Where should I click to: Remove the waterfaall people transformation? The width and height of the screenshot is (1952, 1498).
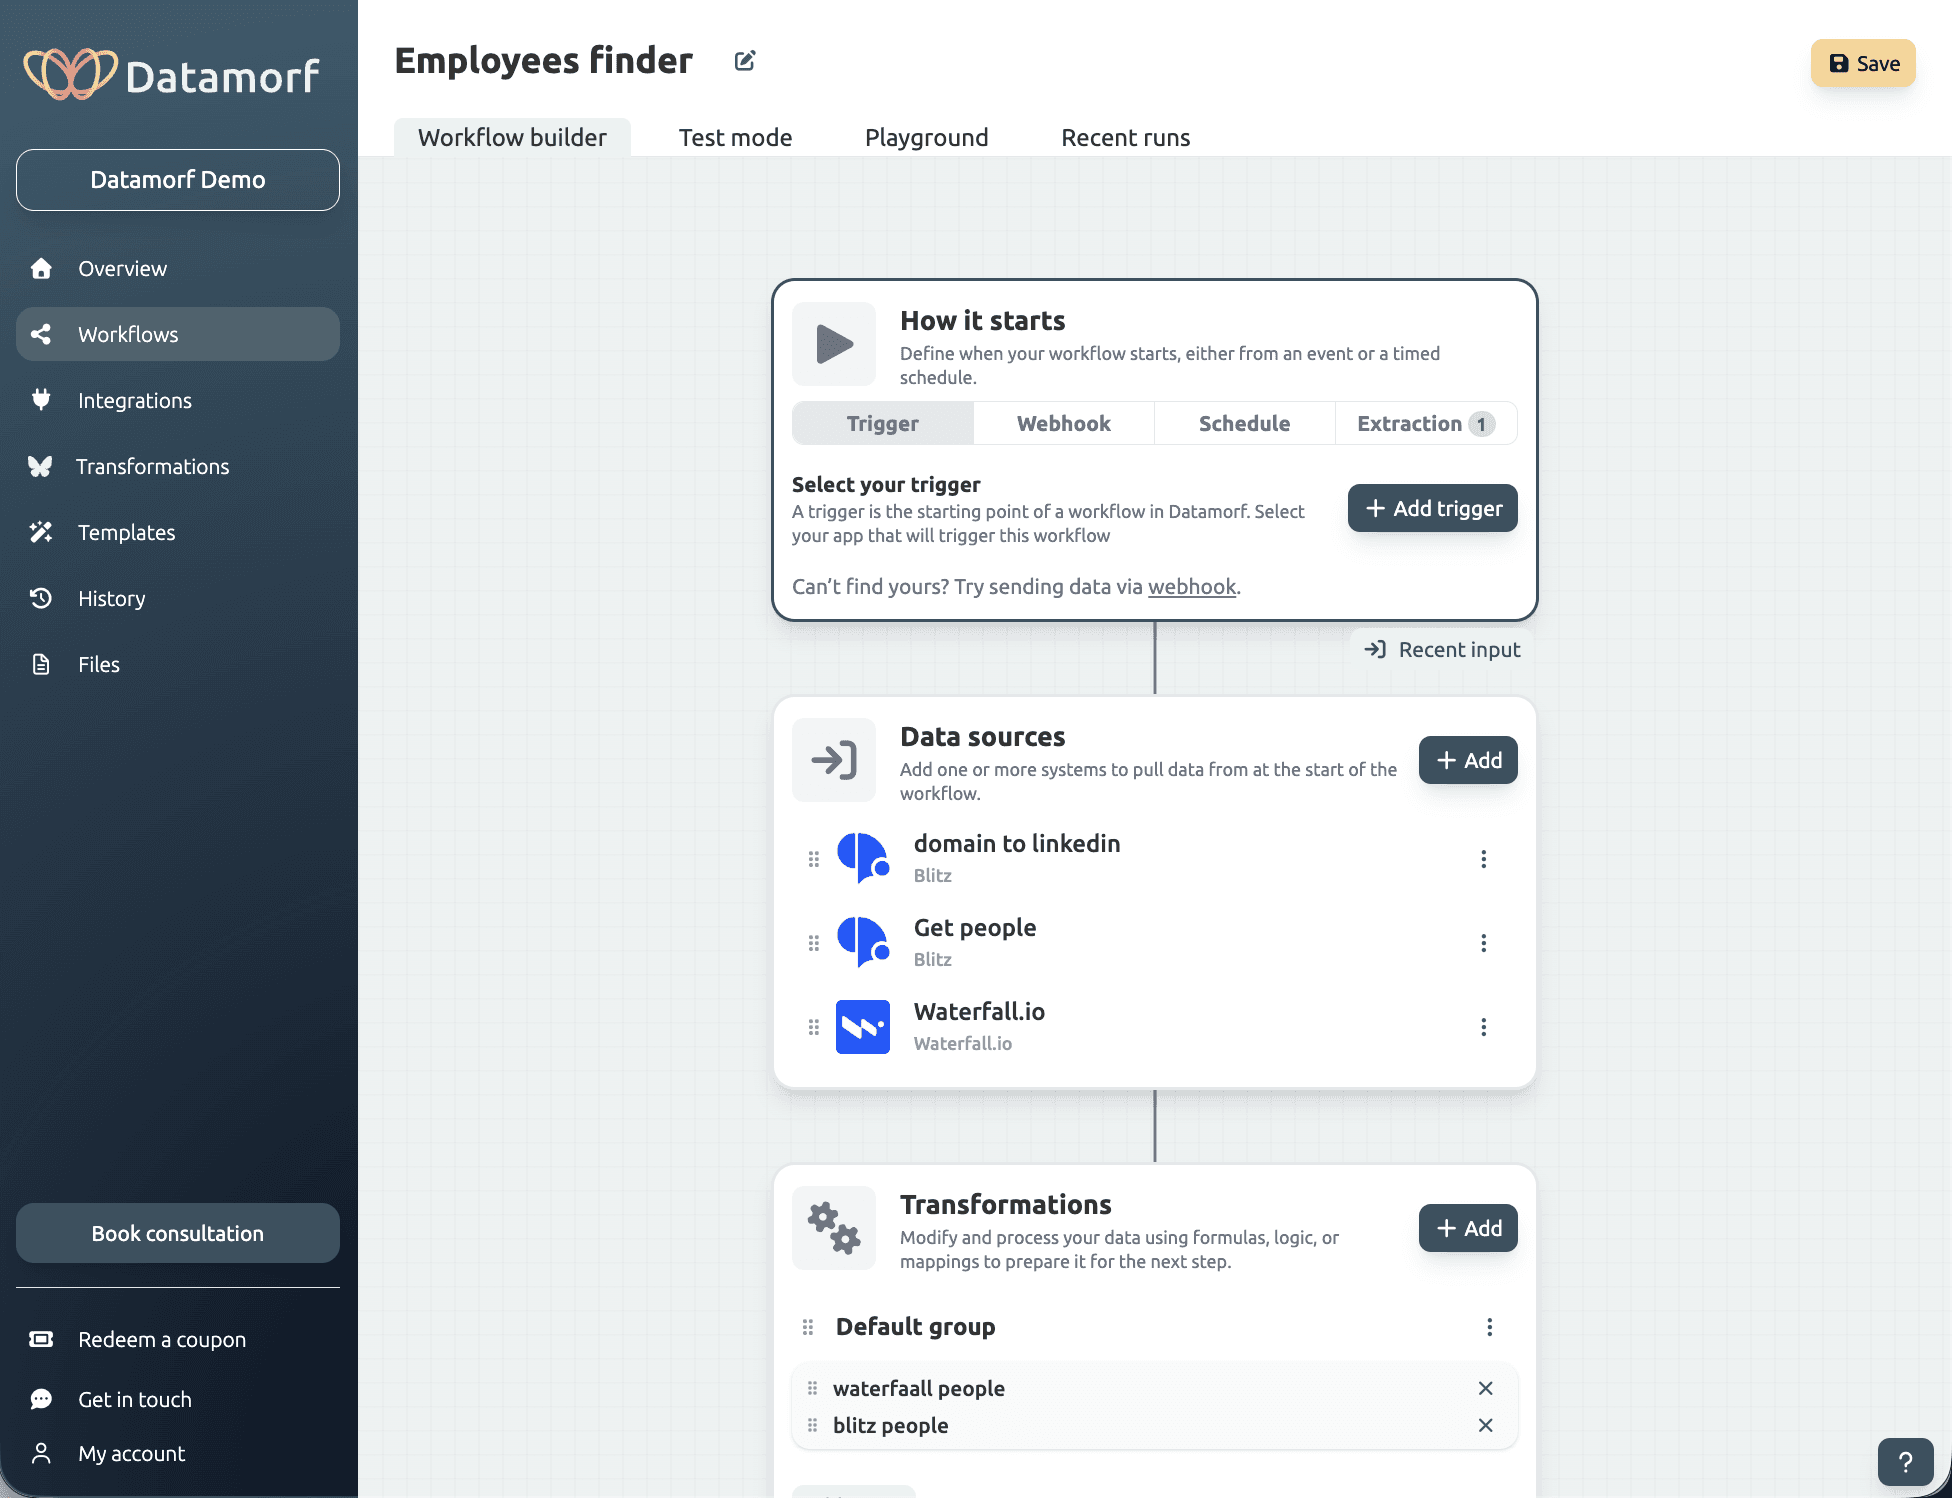pyautogui.click(x=1485, y=1388)
